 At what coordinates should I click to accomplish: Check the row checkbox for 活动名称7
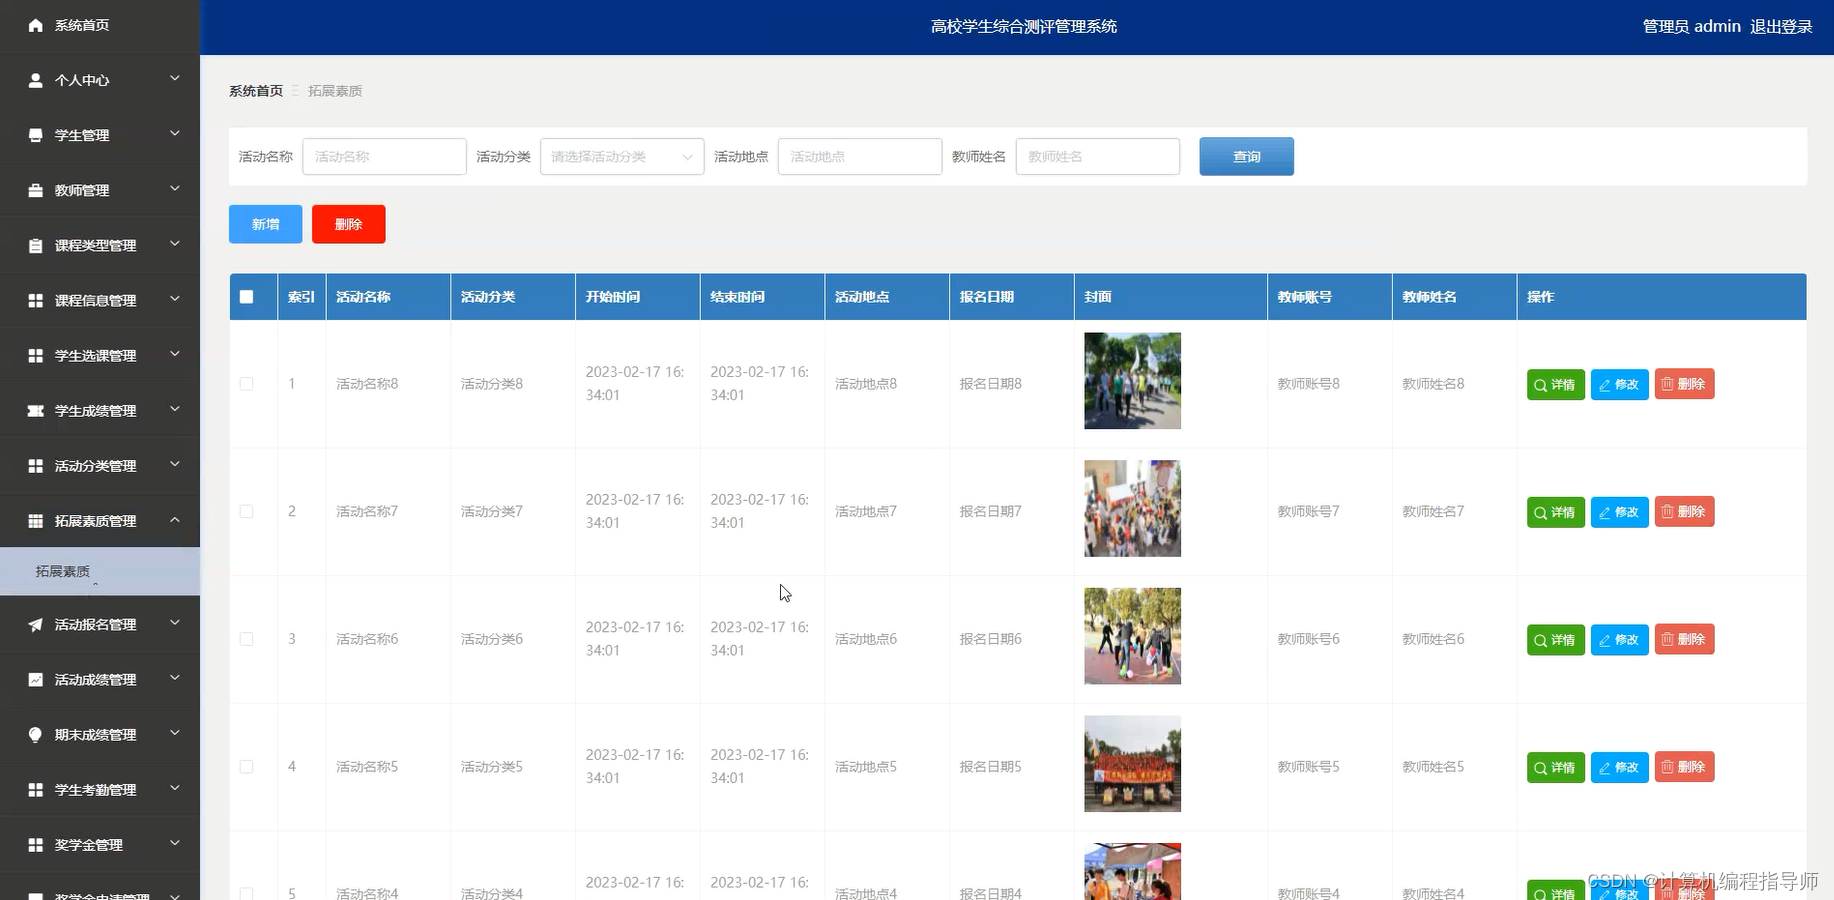click(x=247, y=511)
